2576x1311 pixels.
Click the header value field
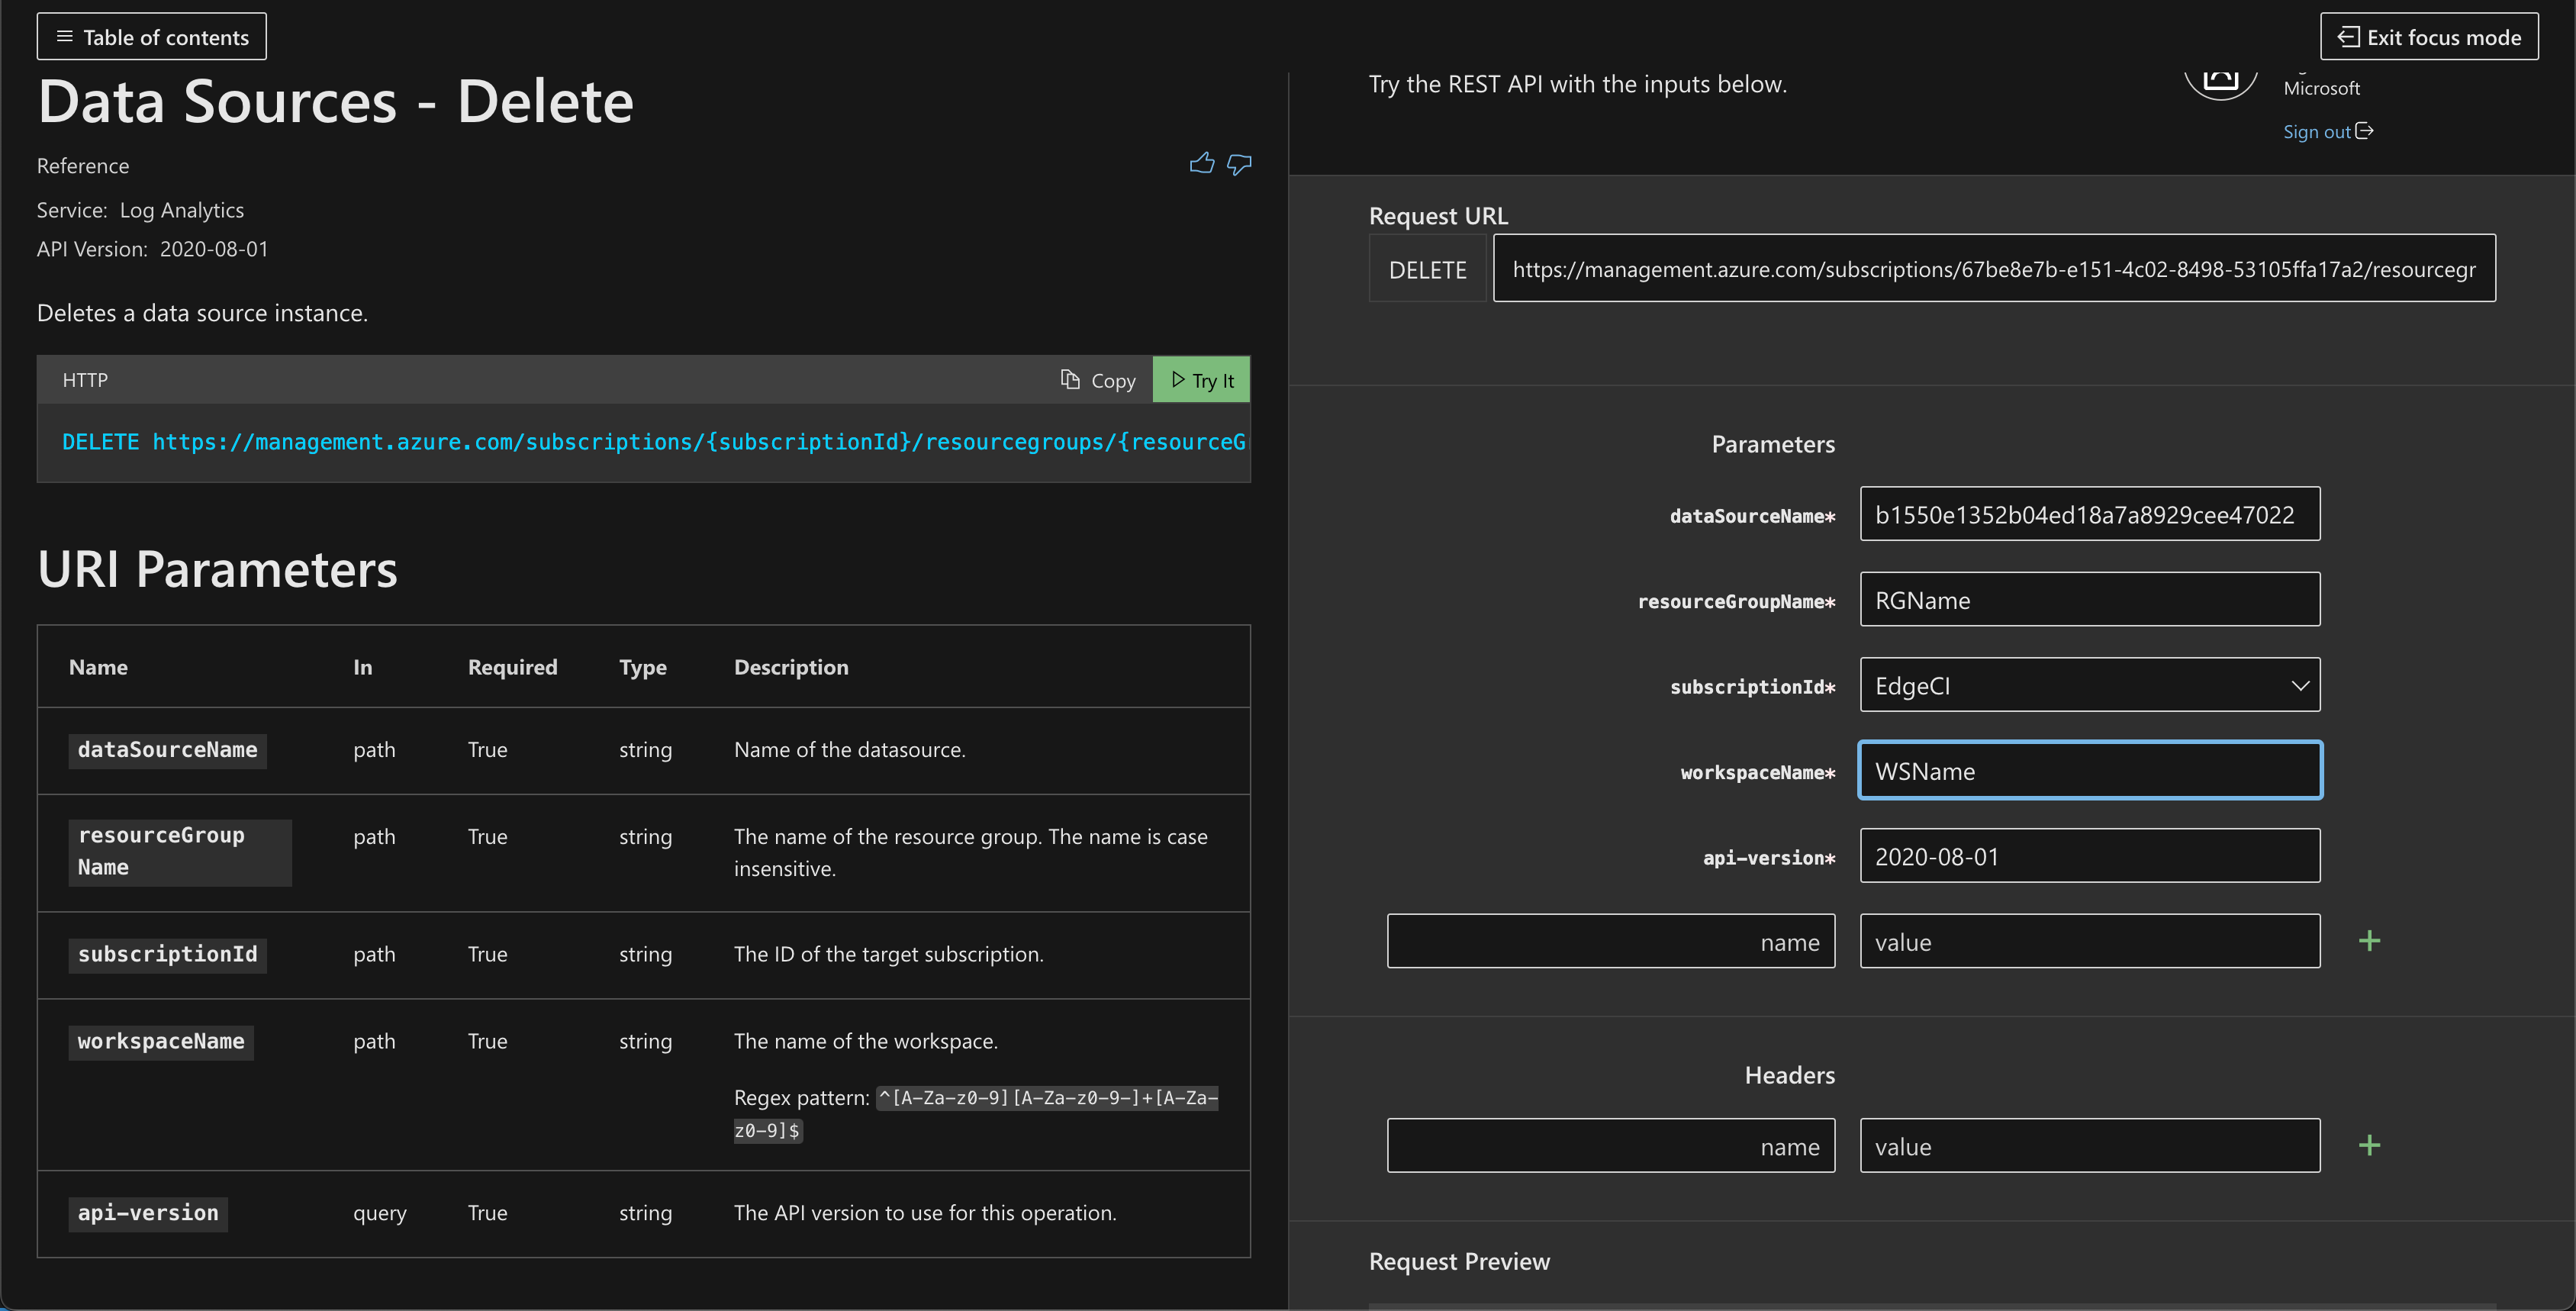point(2090,1146)
